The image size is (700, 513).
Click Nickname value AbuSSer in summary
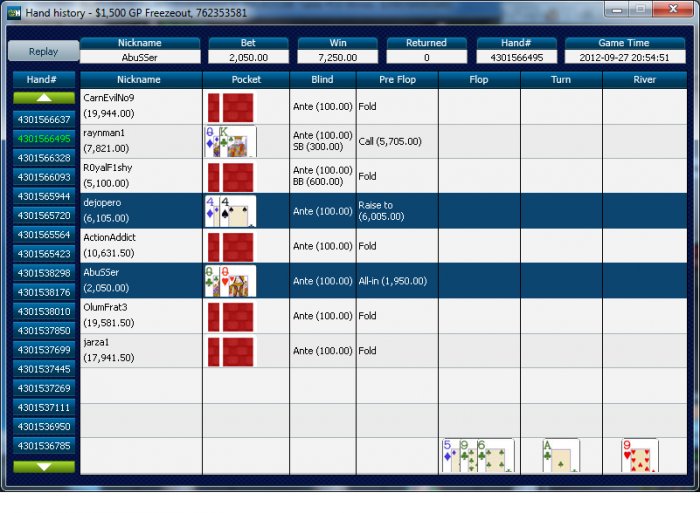click(x=140, y=58)
